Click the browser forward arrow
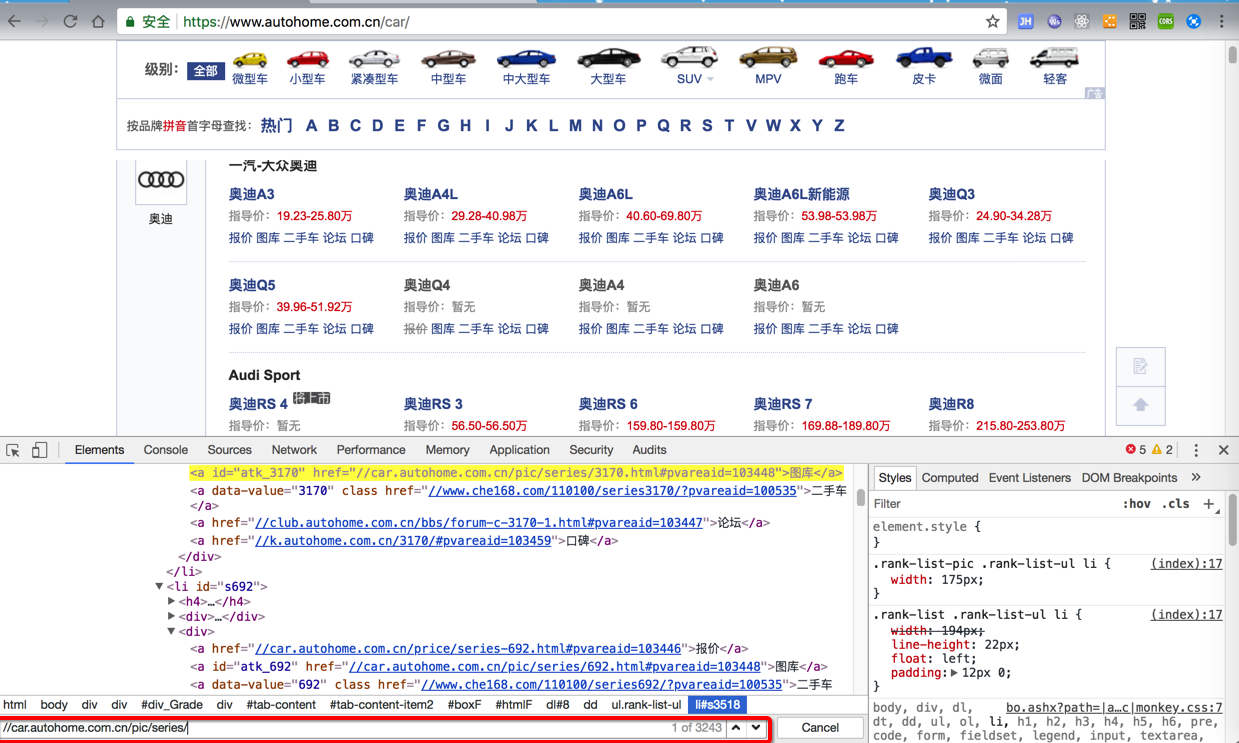The image size is (1239, 743). pos(42,21)
